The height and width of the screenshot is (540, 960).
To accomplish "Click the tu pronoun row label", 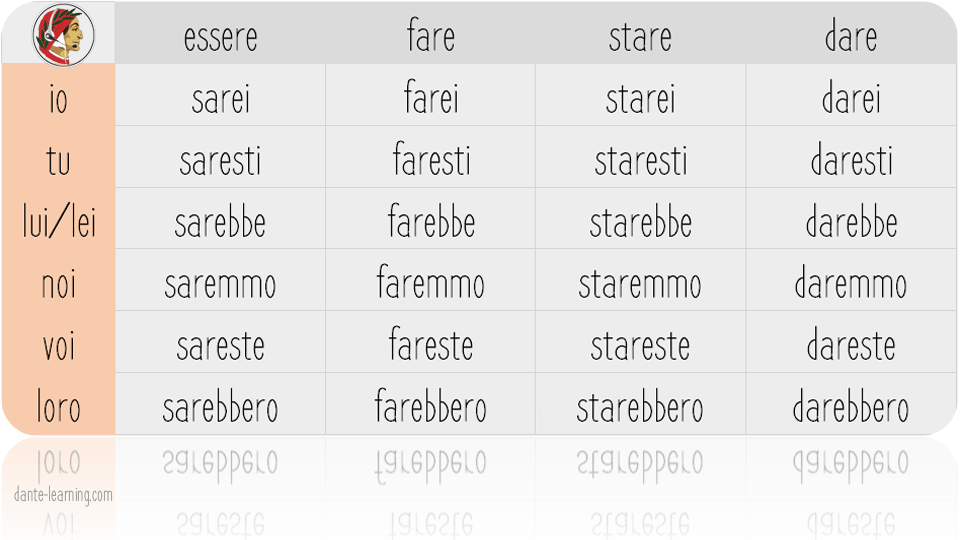I will tap(59, 161).
